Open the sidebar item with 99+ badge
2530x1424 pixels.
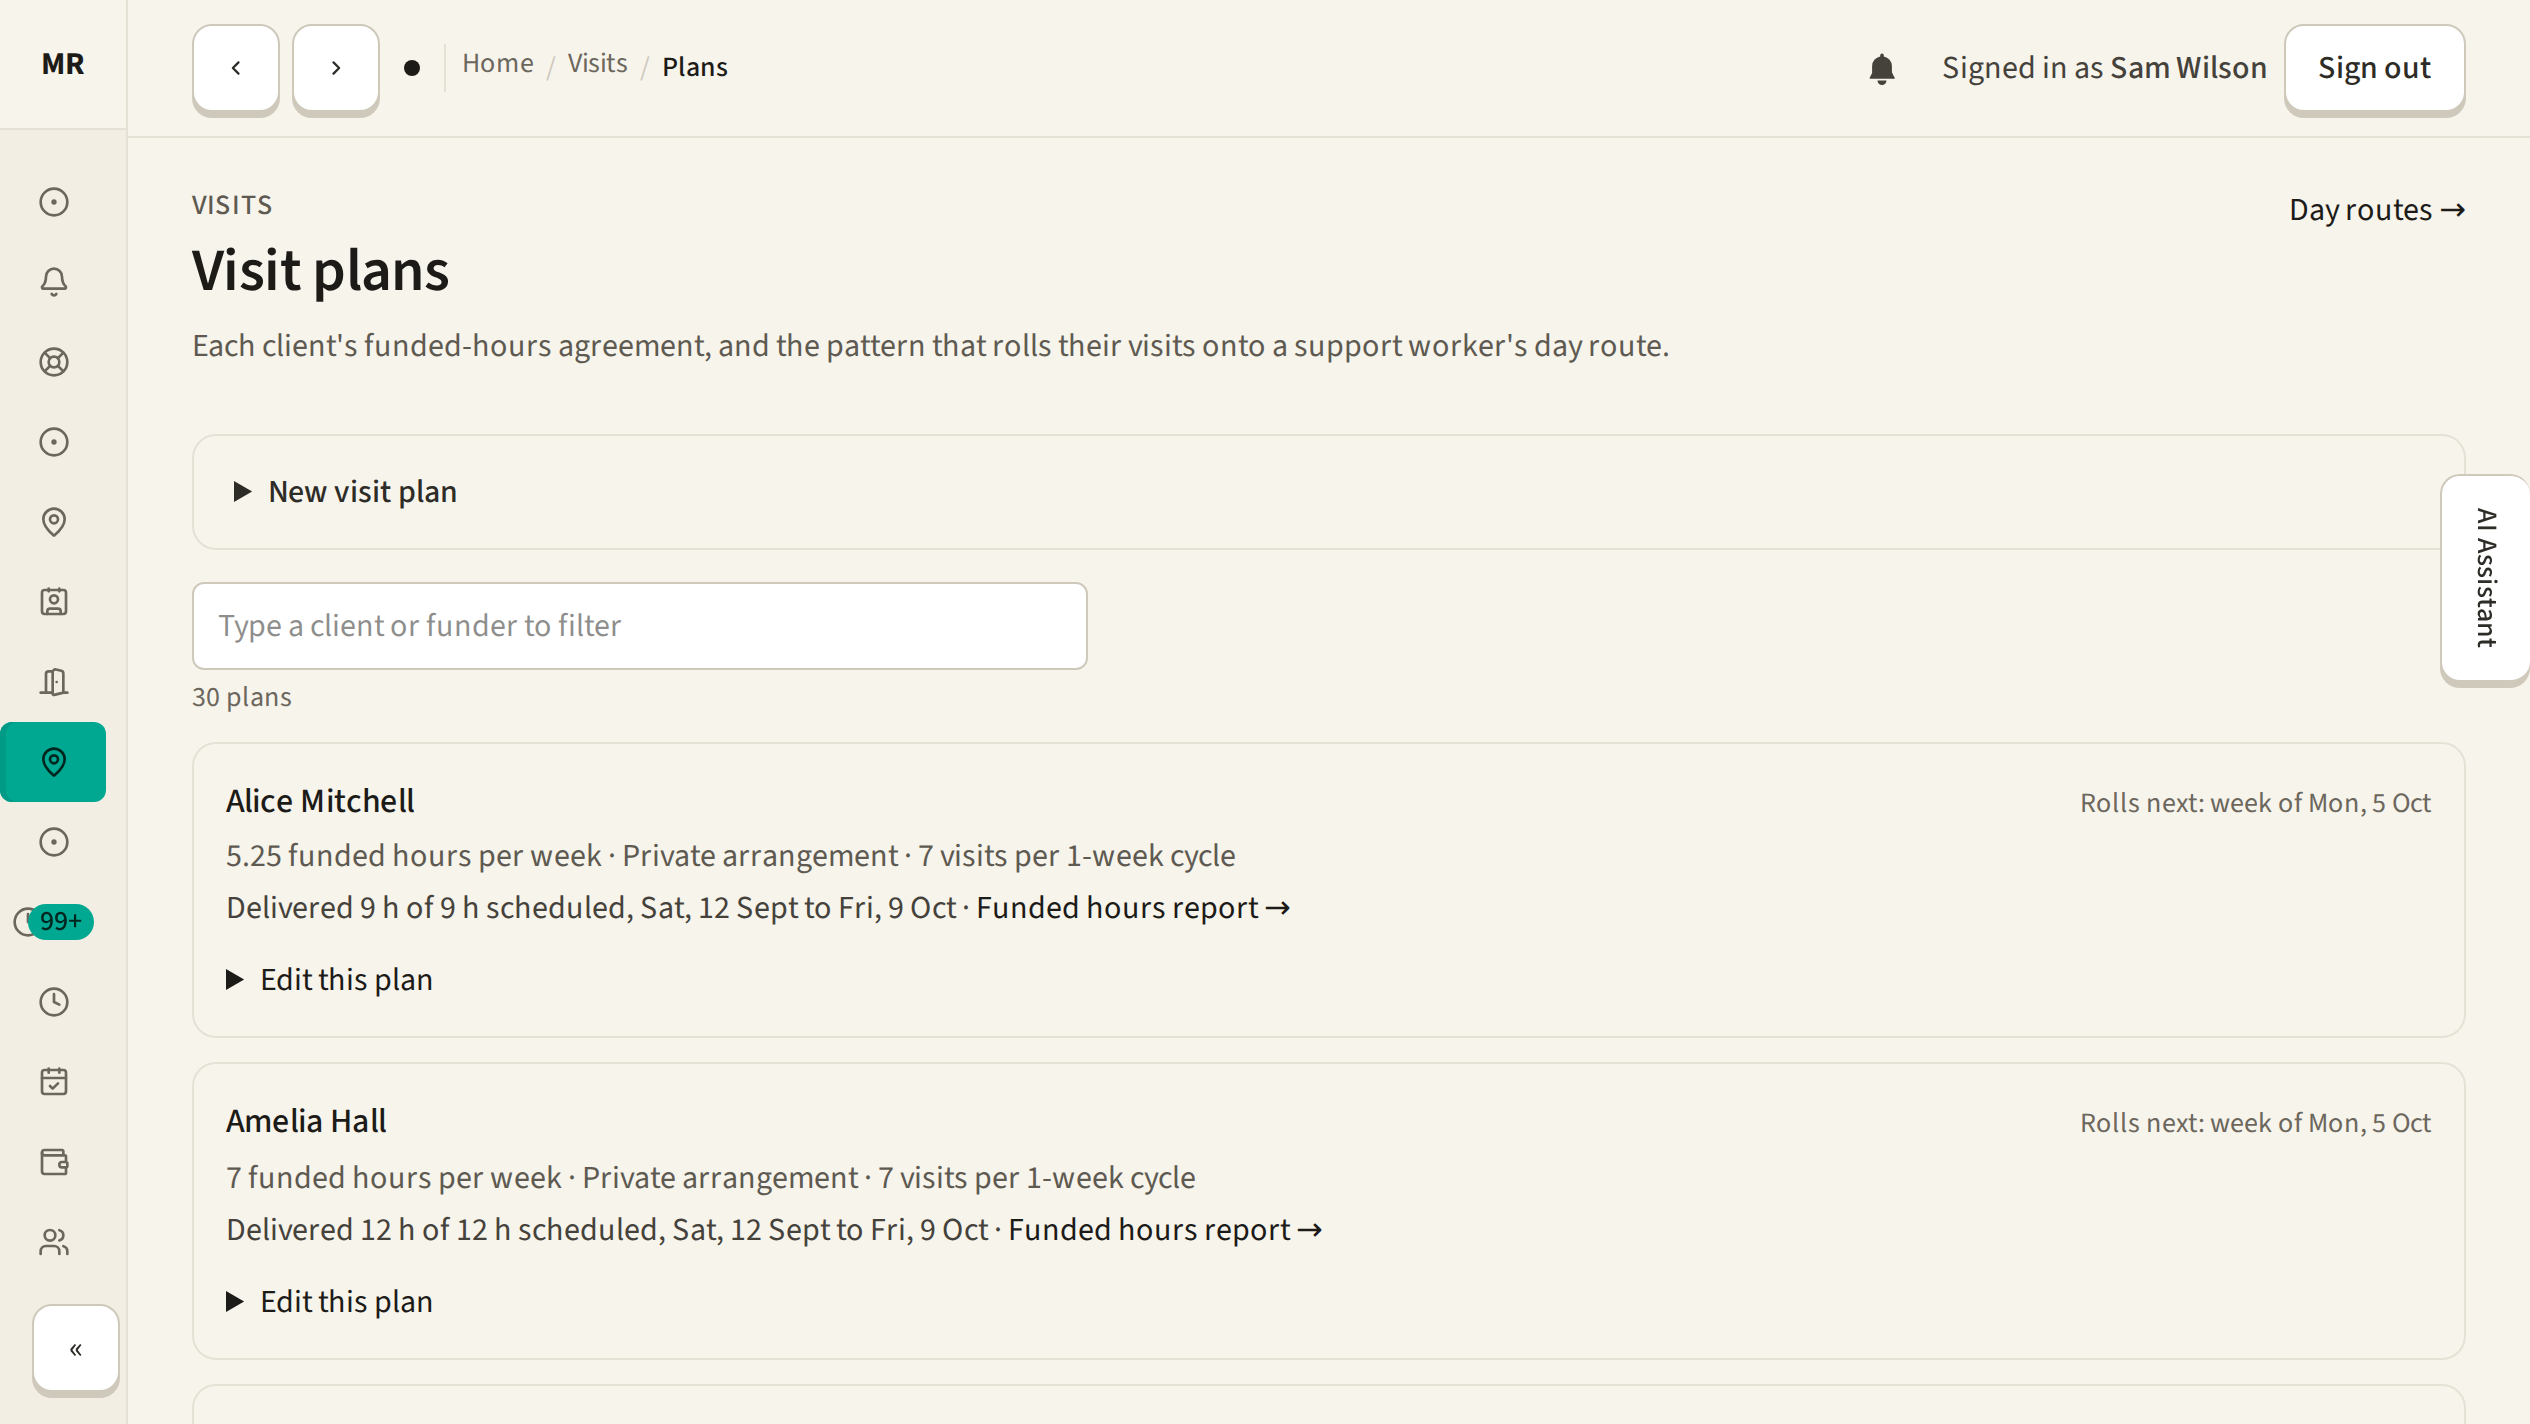(54, 922)
